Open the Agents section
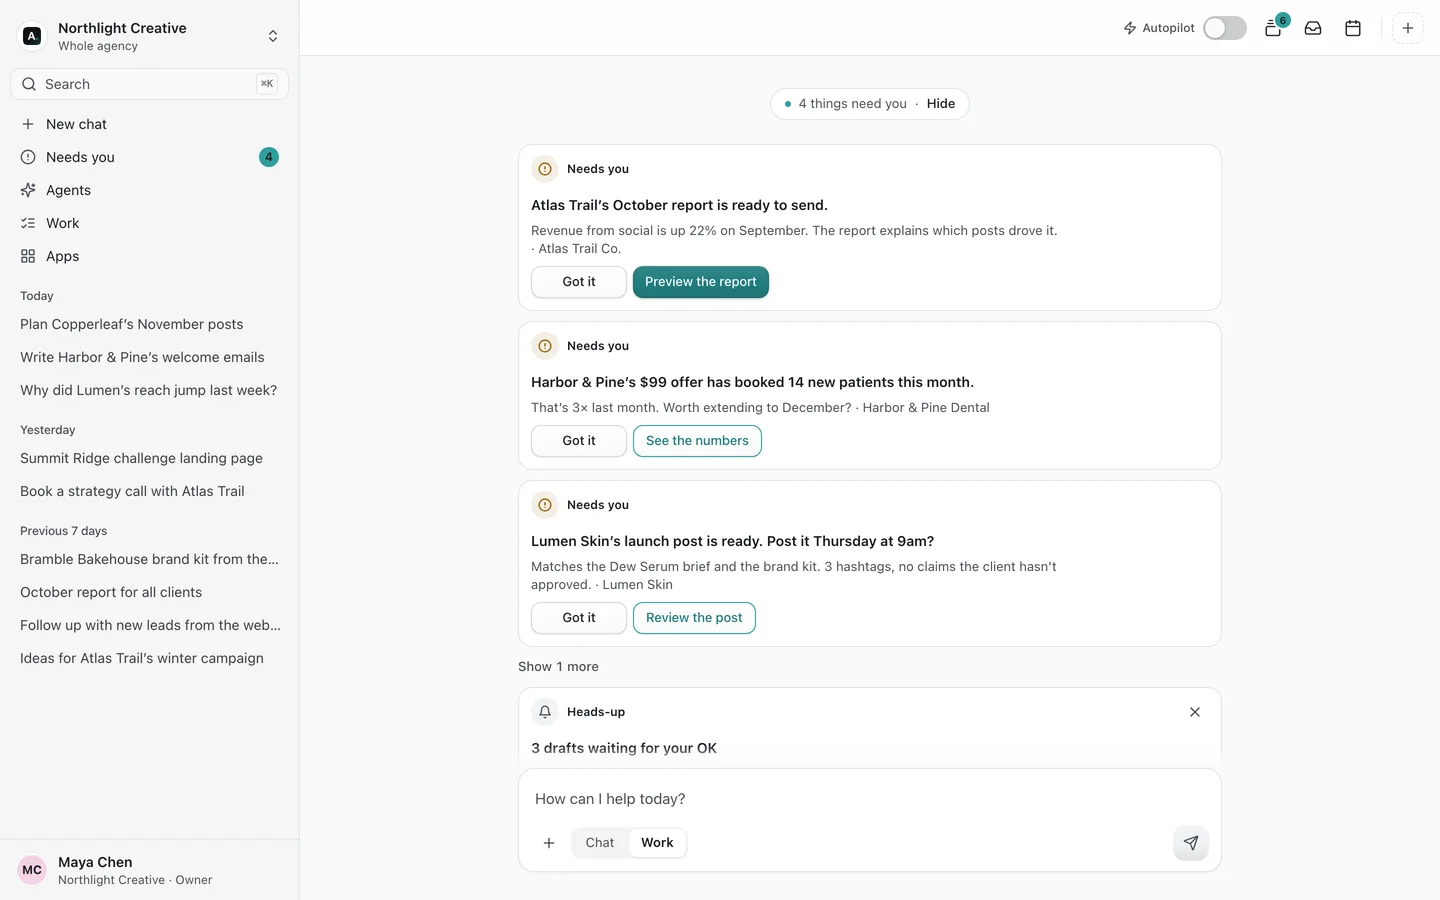Viewport: 1440px width, 900px height. [149, 190]
